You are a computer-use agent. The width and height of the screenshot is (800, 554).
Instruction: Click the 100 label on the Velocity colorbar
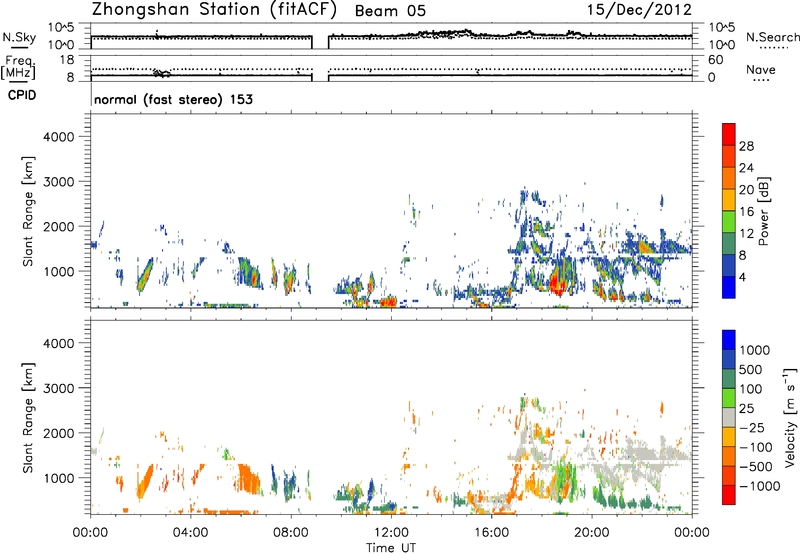click(750, 389)
